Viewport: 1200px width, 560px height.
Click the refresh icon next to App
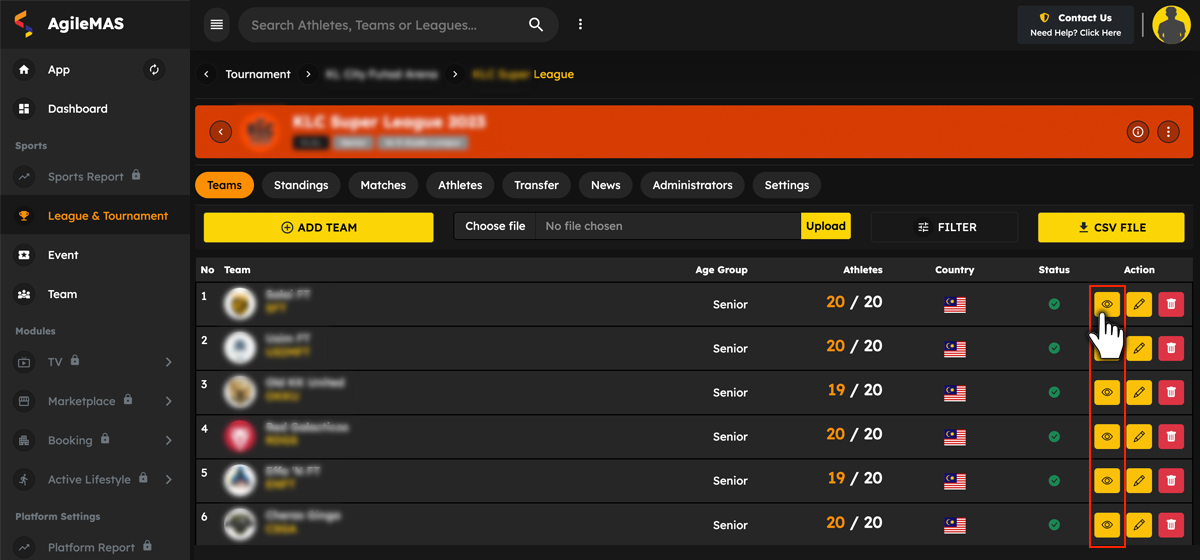click(154, 70)
